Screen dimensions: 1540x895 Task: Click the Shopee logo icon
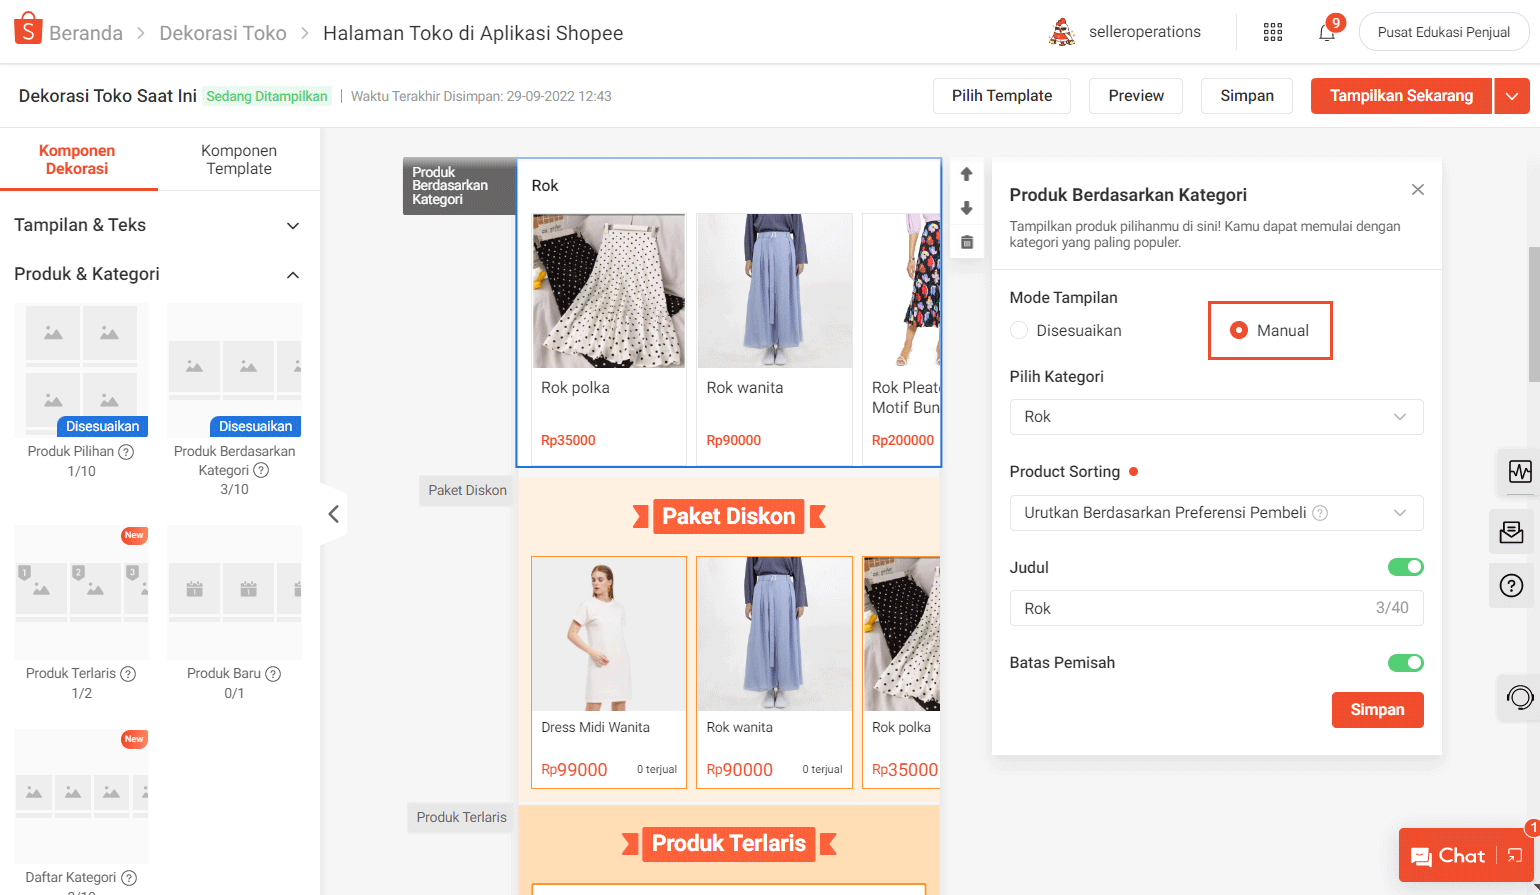27,30
